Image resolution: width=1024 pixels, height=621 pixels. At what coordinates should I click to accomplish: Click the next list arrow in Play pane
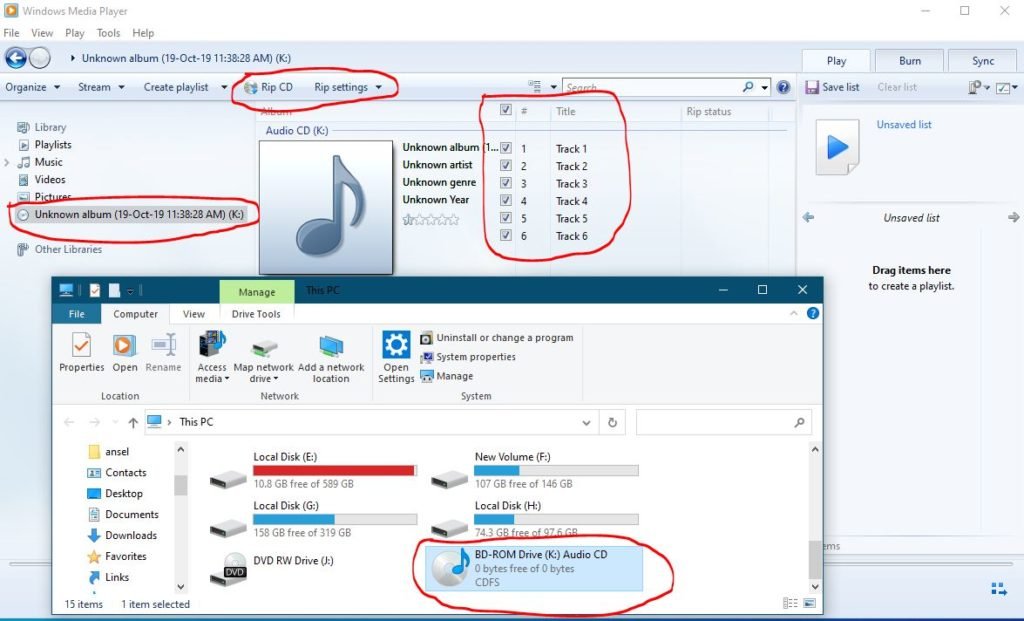(1014, 217)
